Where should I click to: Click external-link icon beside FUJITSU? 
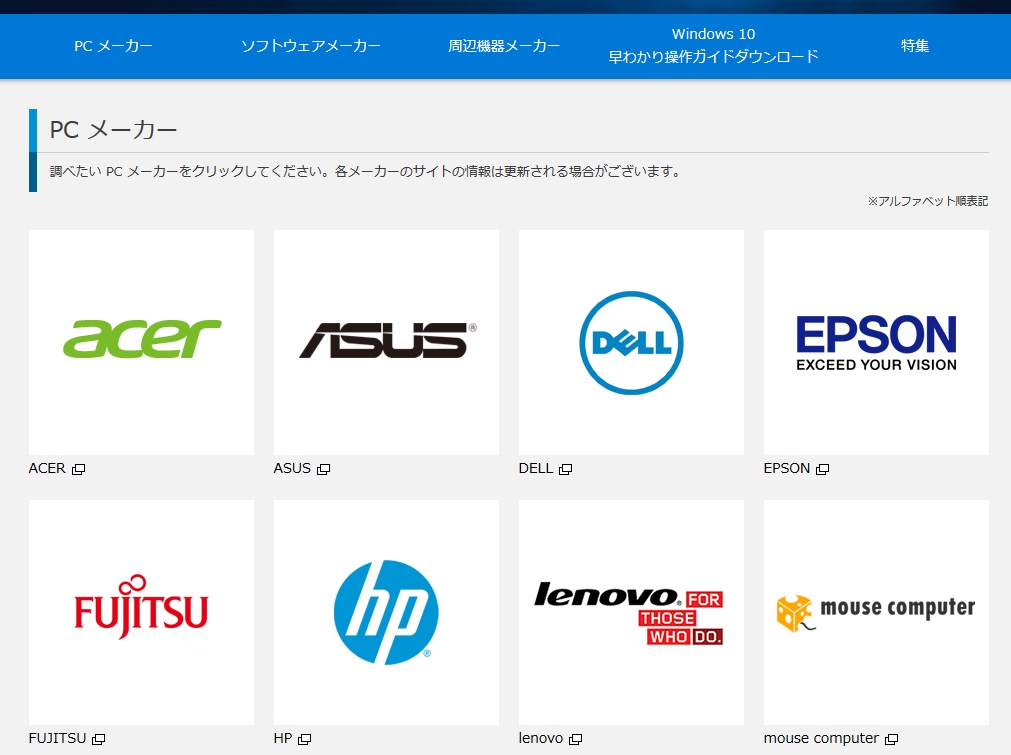[x=99, y=740]
